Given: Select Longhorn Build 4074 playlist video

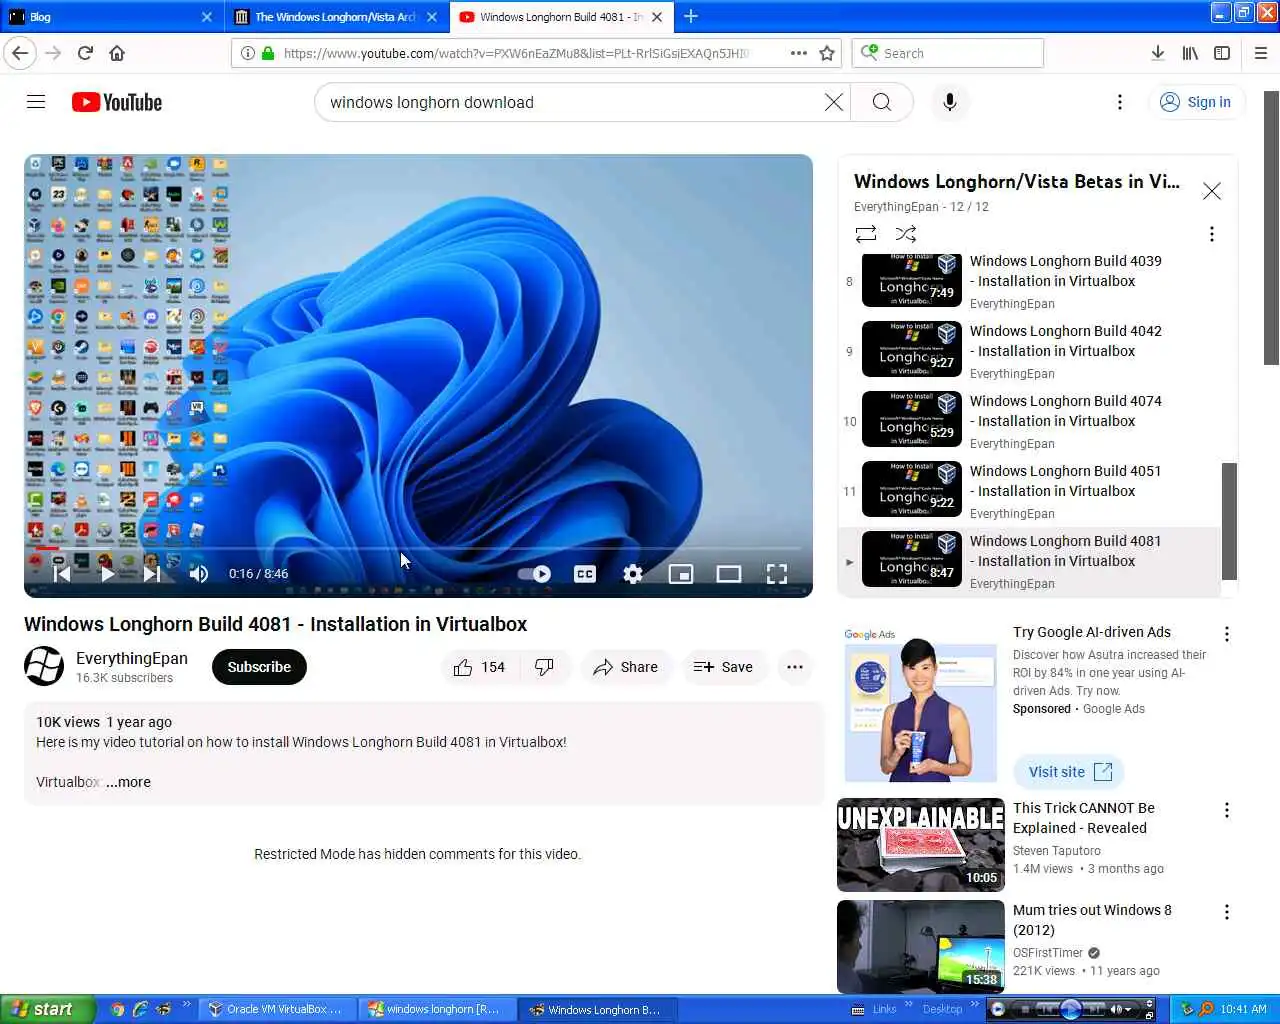Looking at the screenshot, I should coord(1030,422).
